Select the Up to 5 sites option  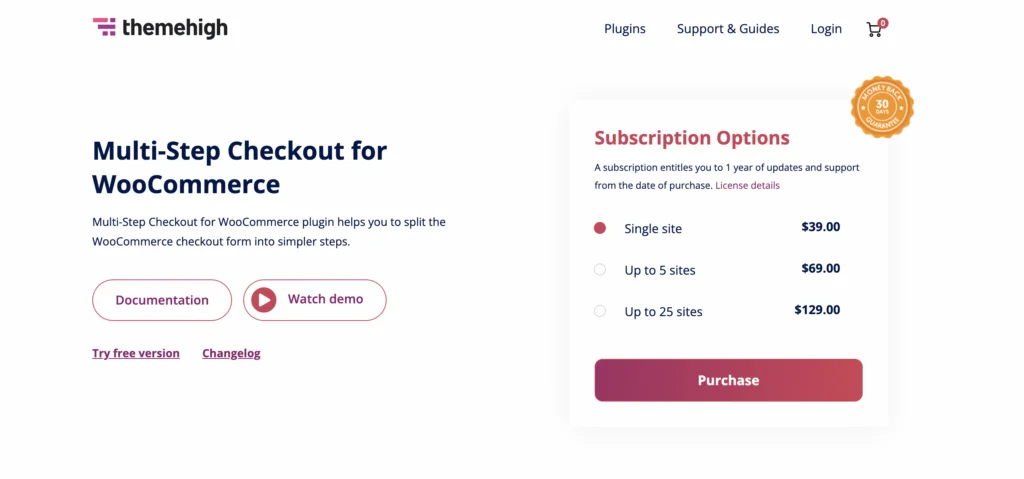click(600, 269)
